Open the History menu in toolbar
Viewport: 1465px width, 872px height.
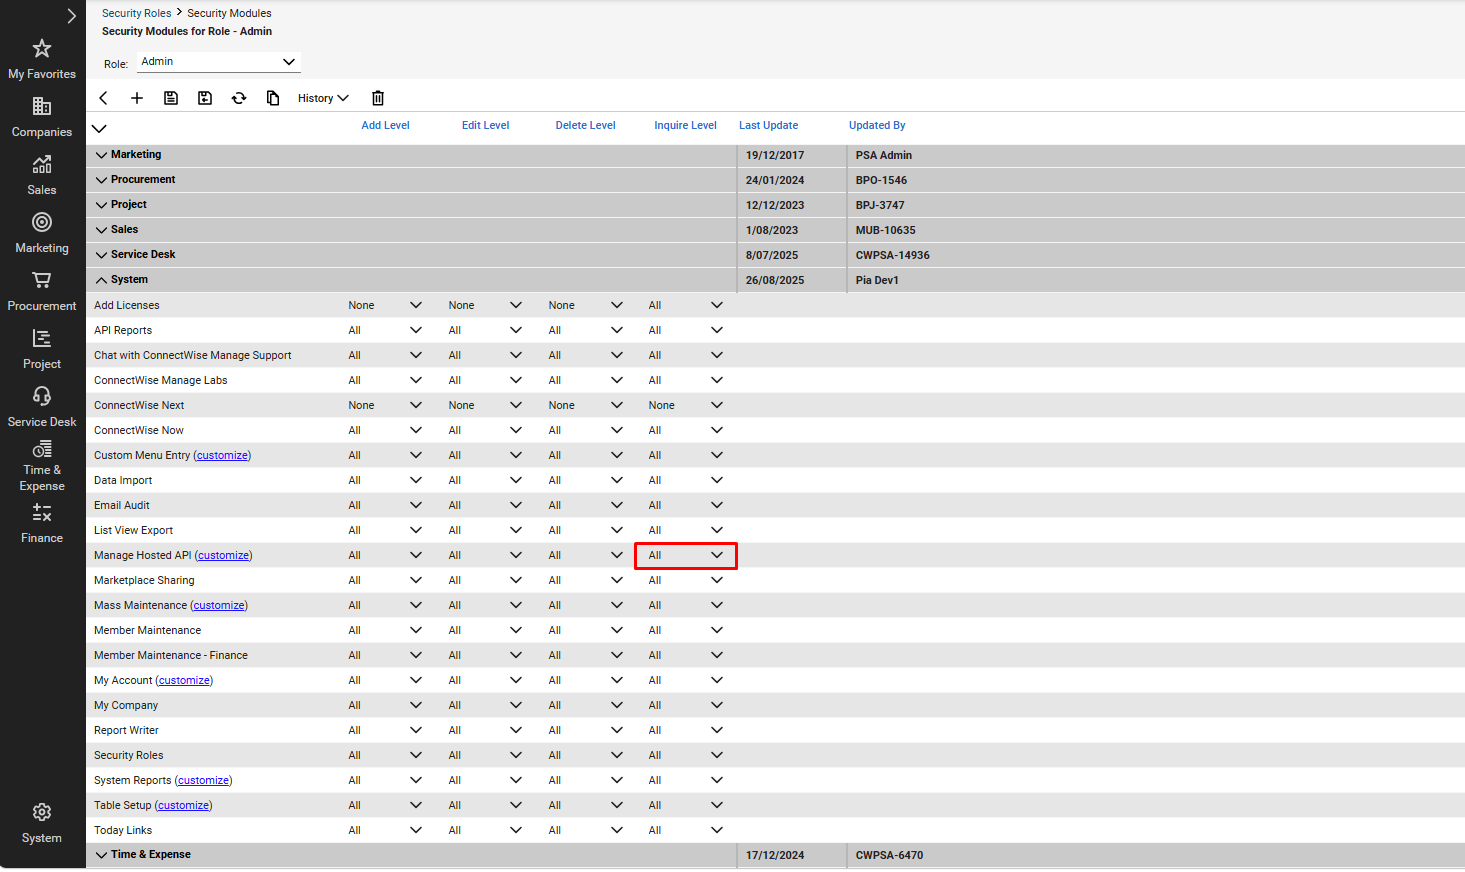point(323,98)
